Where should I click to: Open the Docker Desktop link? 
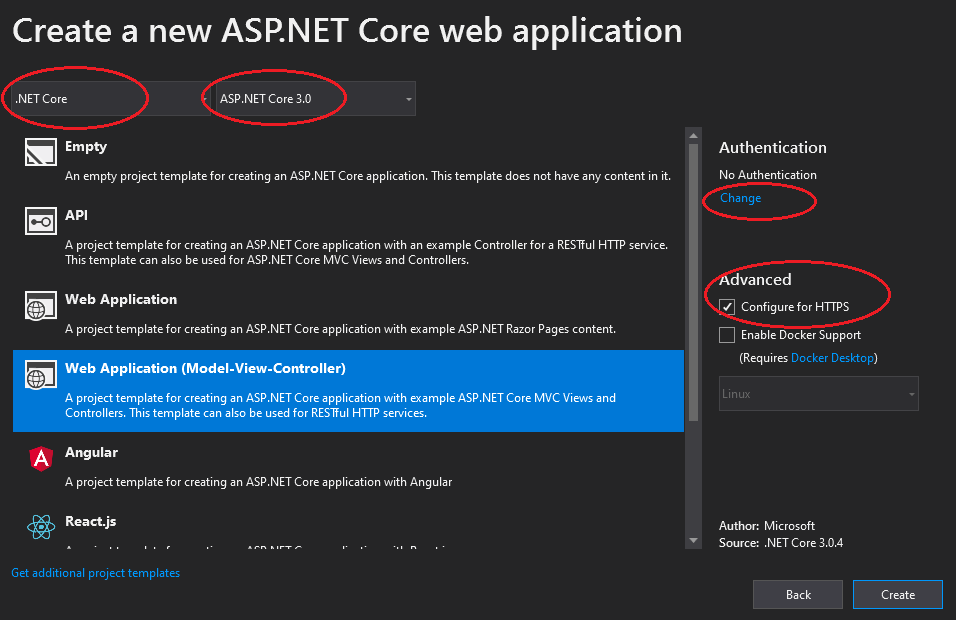click(832, 358)
